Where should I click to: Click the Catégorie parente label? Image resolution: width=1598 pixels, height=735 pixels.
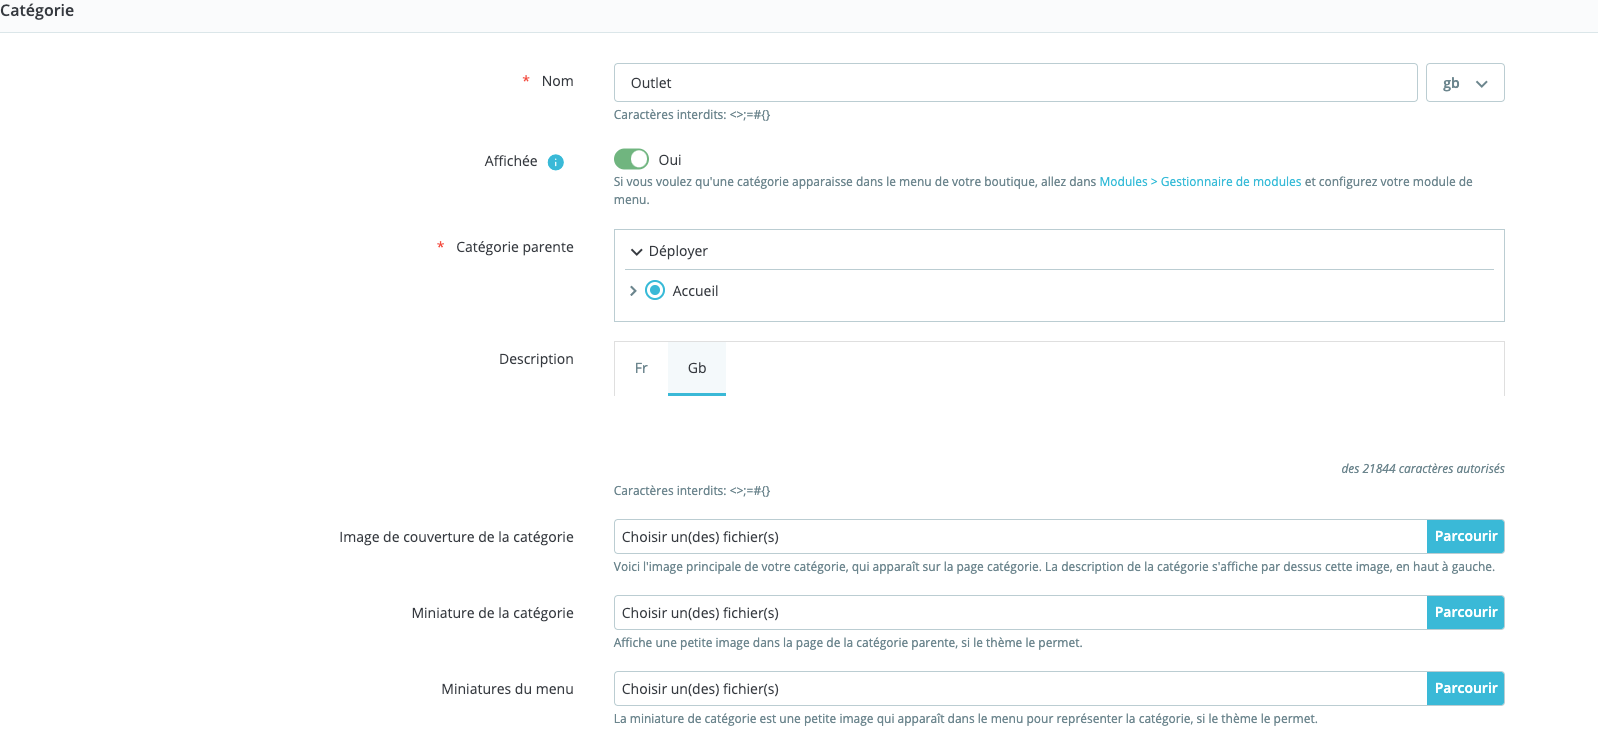point(515,247)
